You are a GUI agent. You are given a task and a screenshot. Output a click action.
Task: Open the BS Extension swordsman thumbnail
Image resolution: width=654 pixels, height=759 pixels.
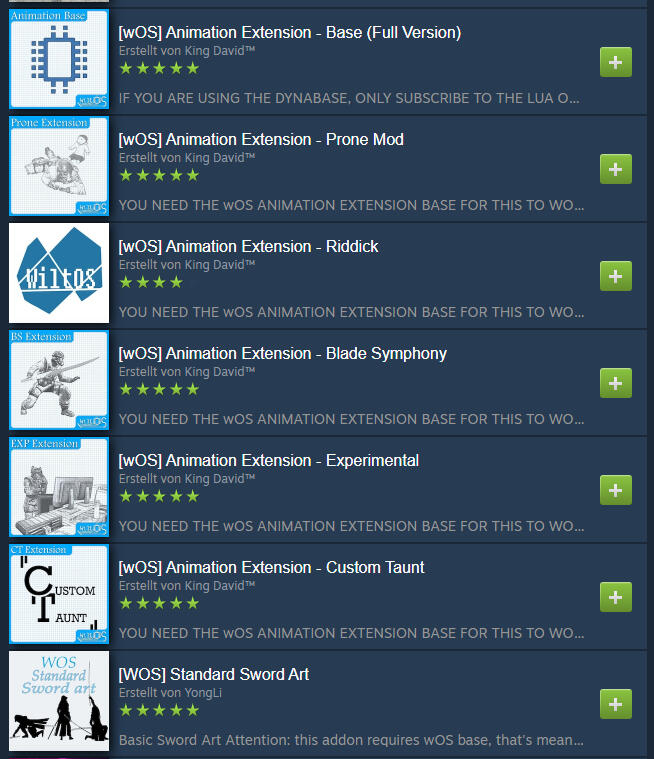[59, 380]
